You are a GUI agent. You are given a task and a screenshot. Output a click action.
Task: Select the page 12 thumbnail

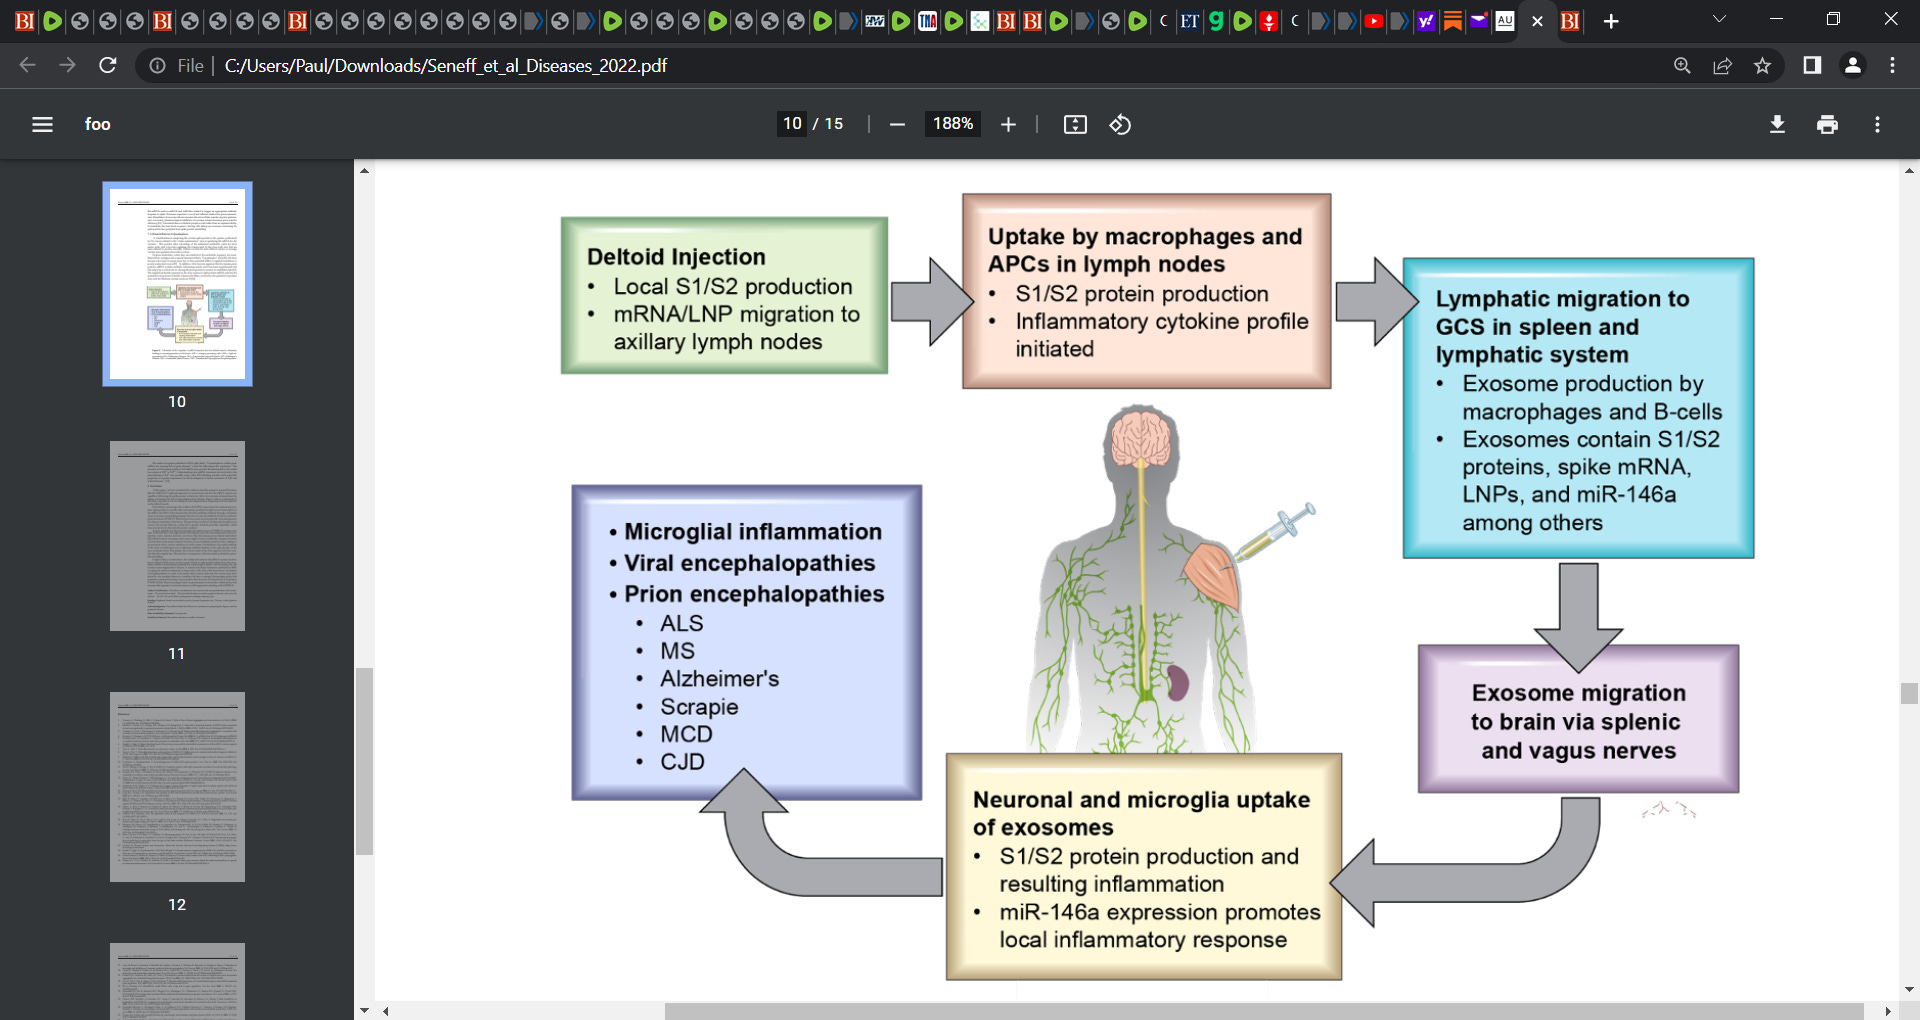pos(177,787)
